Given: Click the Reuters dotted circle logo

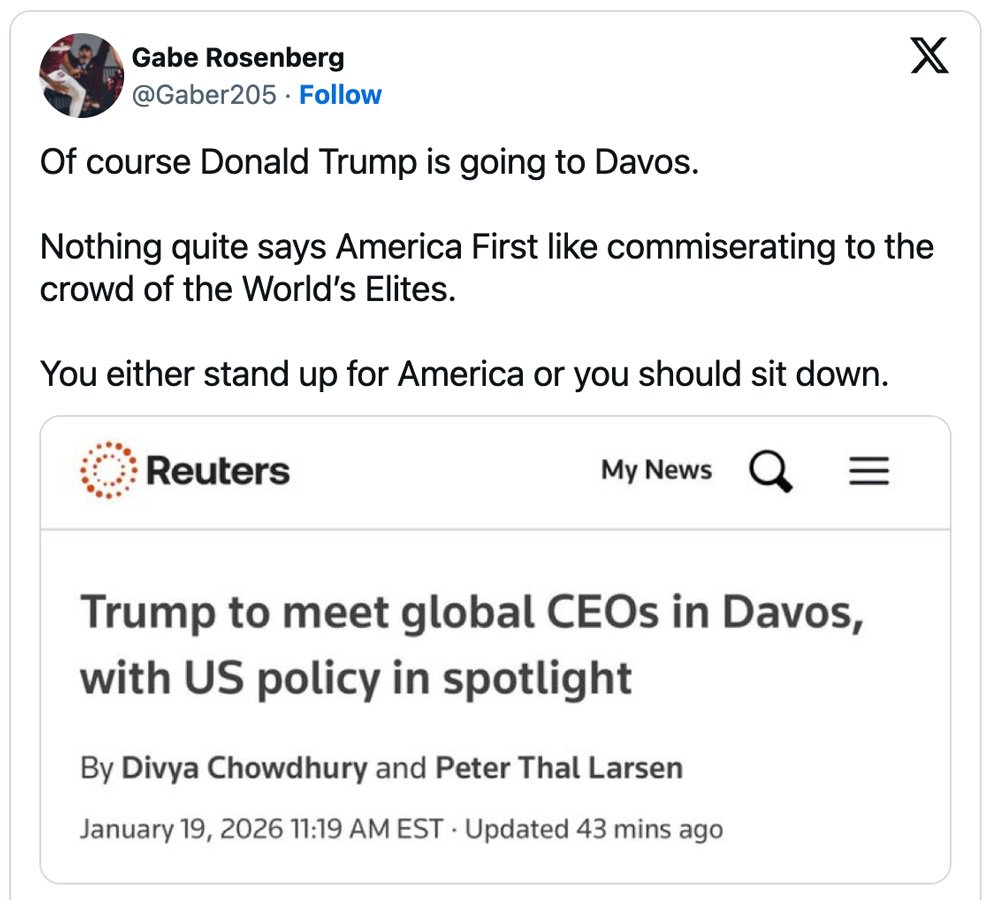Looking at the screenshot, I should coord(104,470).
